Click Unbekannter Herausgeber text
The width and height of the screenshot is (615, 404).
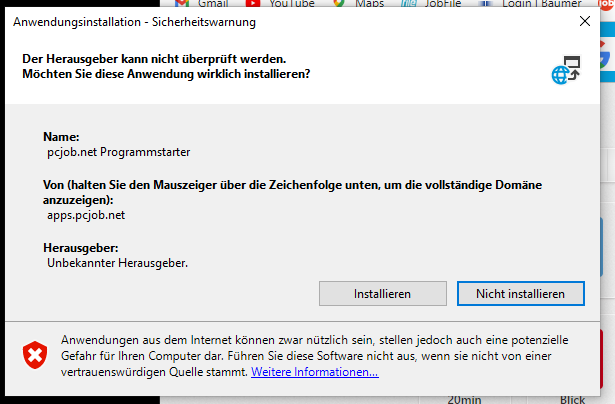pos(117,263)
